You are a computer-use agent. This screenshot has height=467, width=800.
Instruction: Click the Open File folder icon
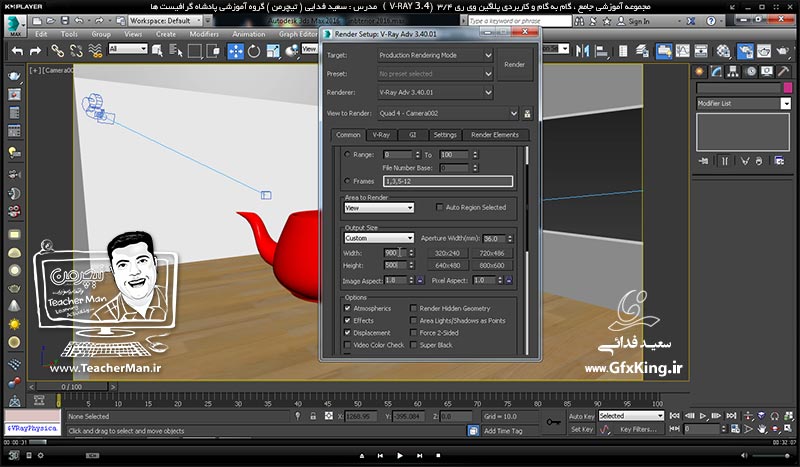point(51,21)
